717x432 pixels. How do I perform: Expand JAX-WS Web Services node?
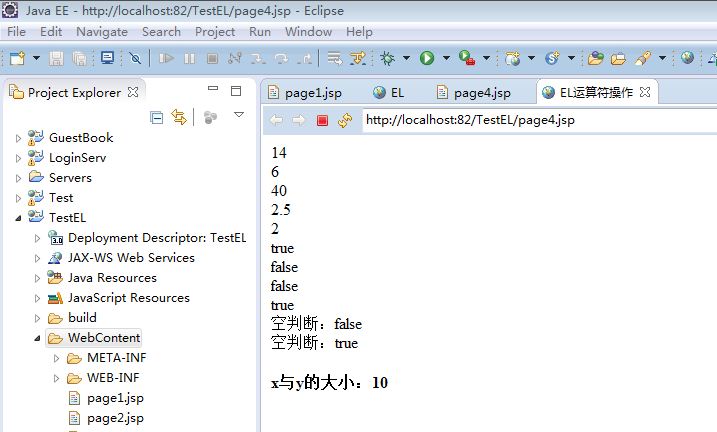pos(37,258)
